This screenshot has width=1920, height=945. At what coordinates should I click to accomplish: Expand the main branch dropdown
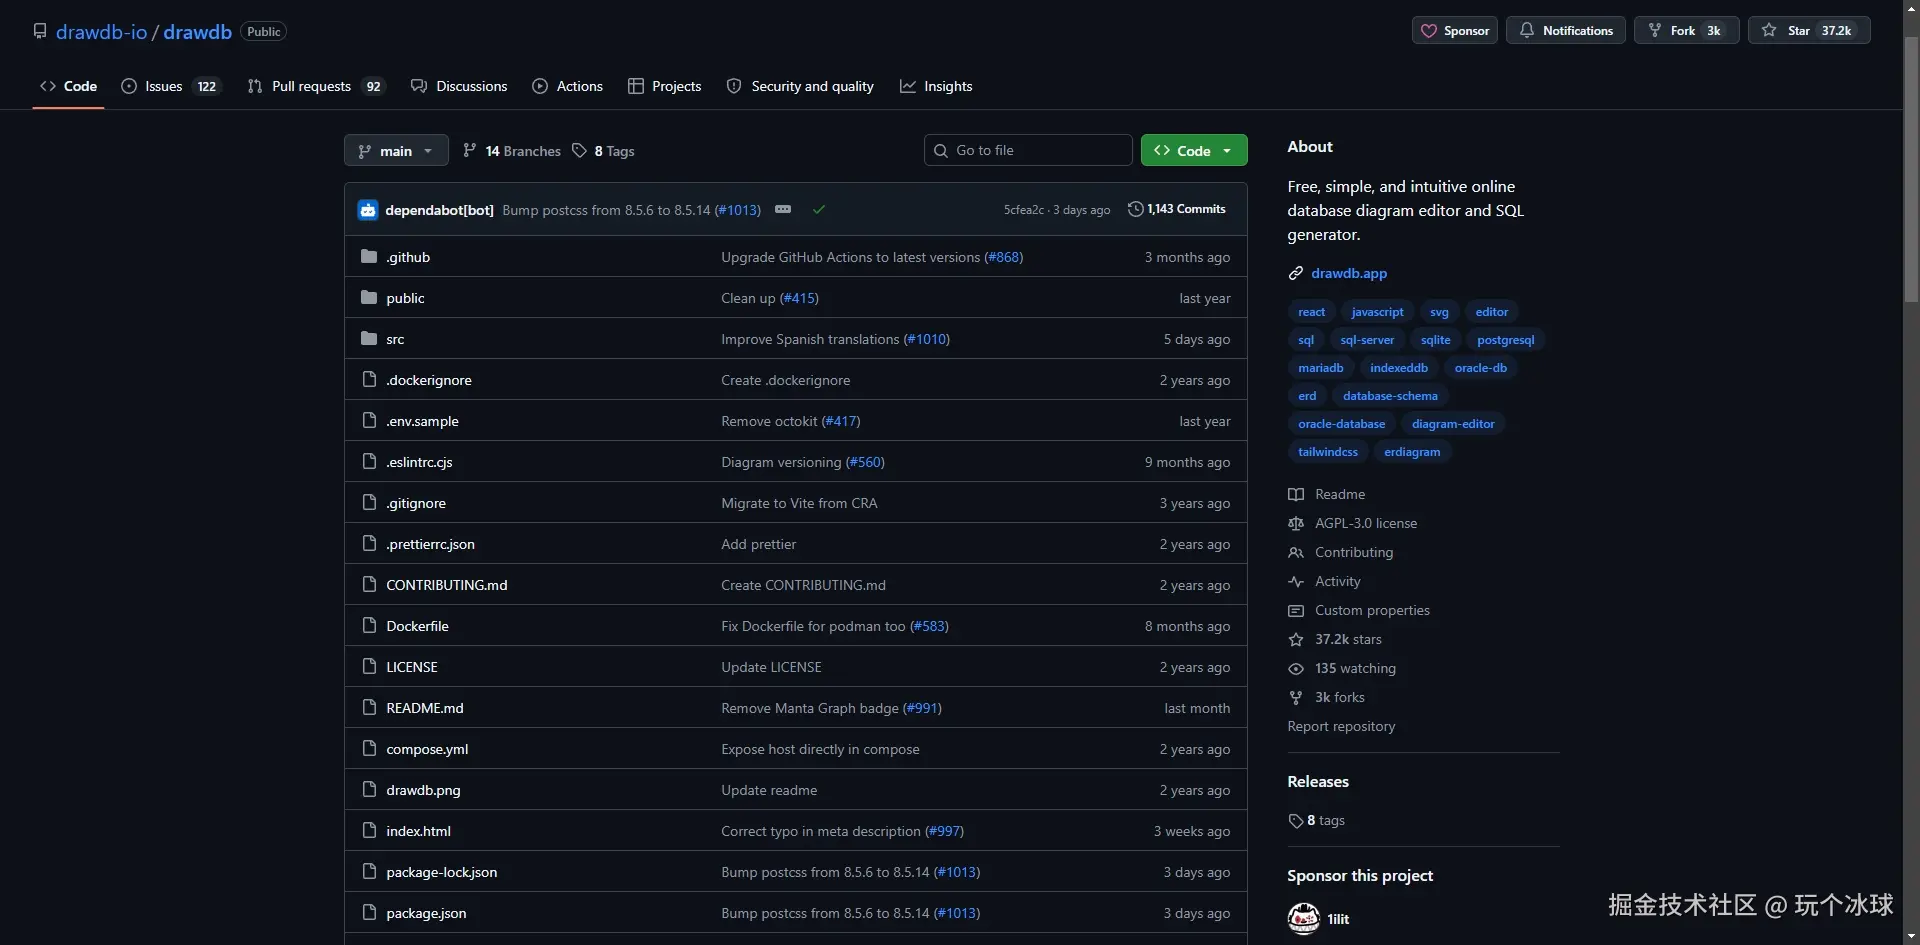pos(396,151)
